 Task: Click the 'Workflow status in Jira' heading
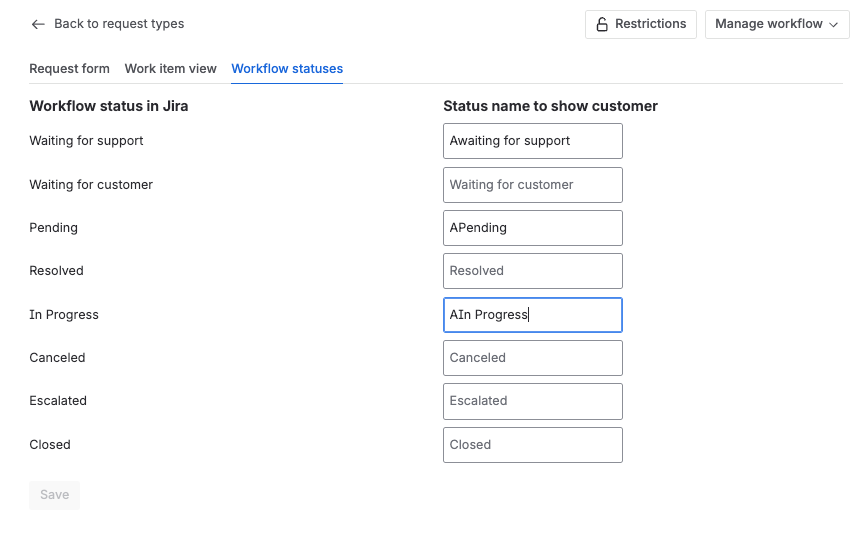(109, 106)
